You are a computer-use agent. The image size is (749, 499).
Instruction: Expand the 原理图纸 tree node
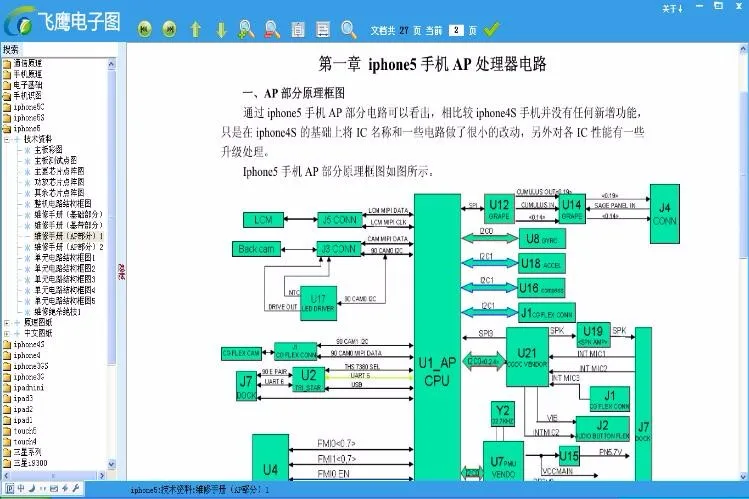pos(7,323)
